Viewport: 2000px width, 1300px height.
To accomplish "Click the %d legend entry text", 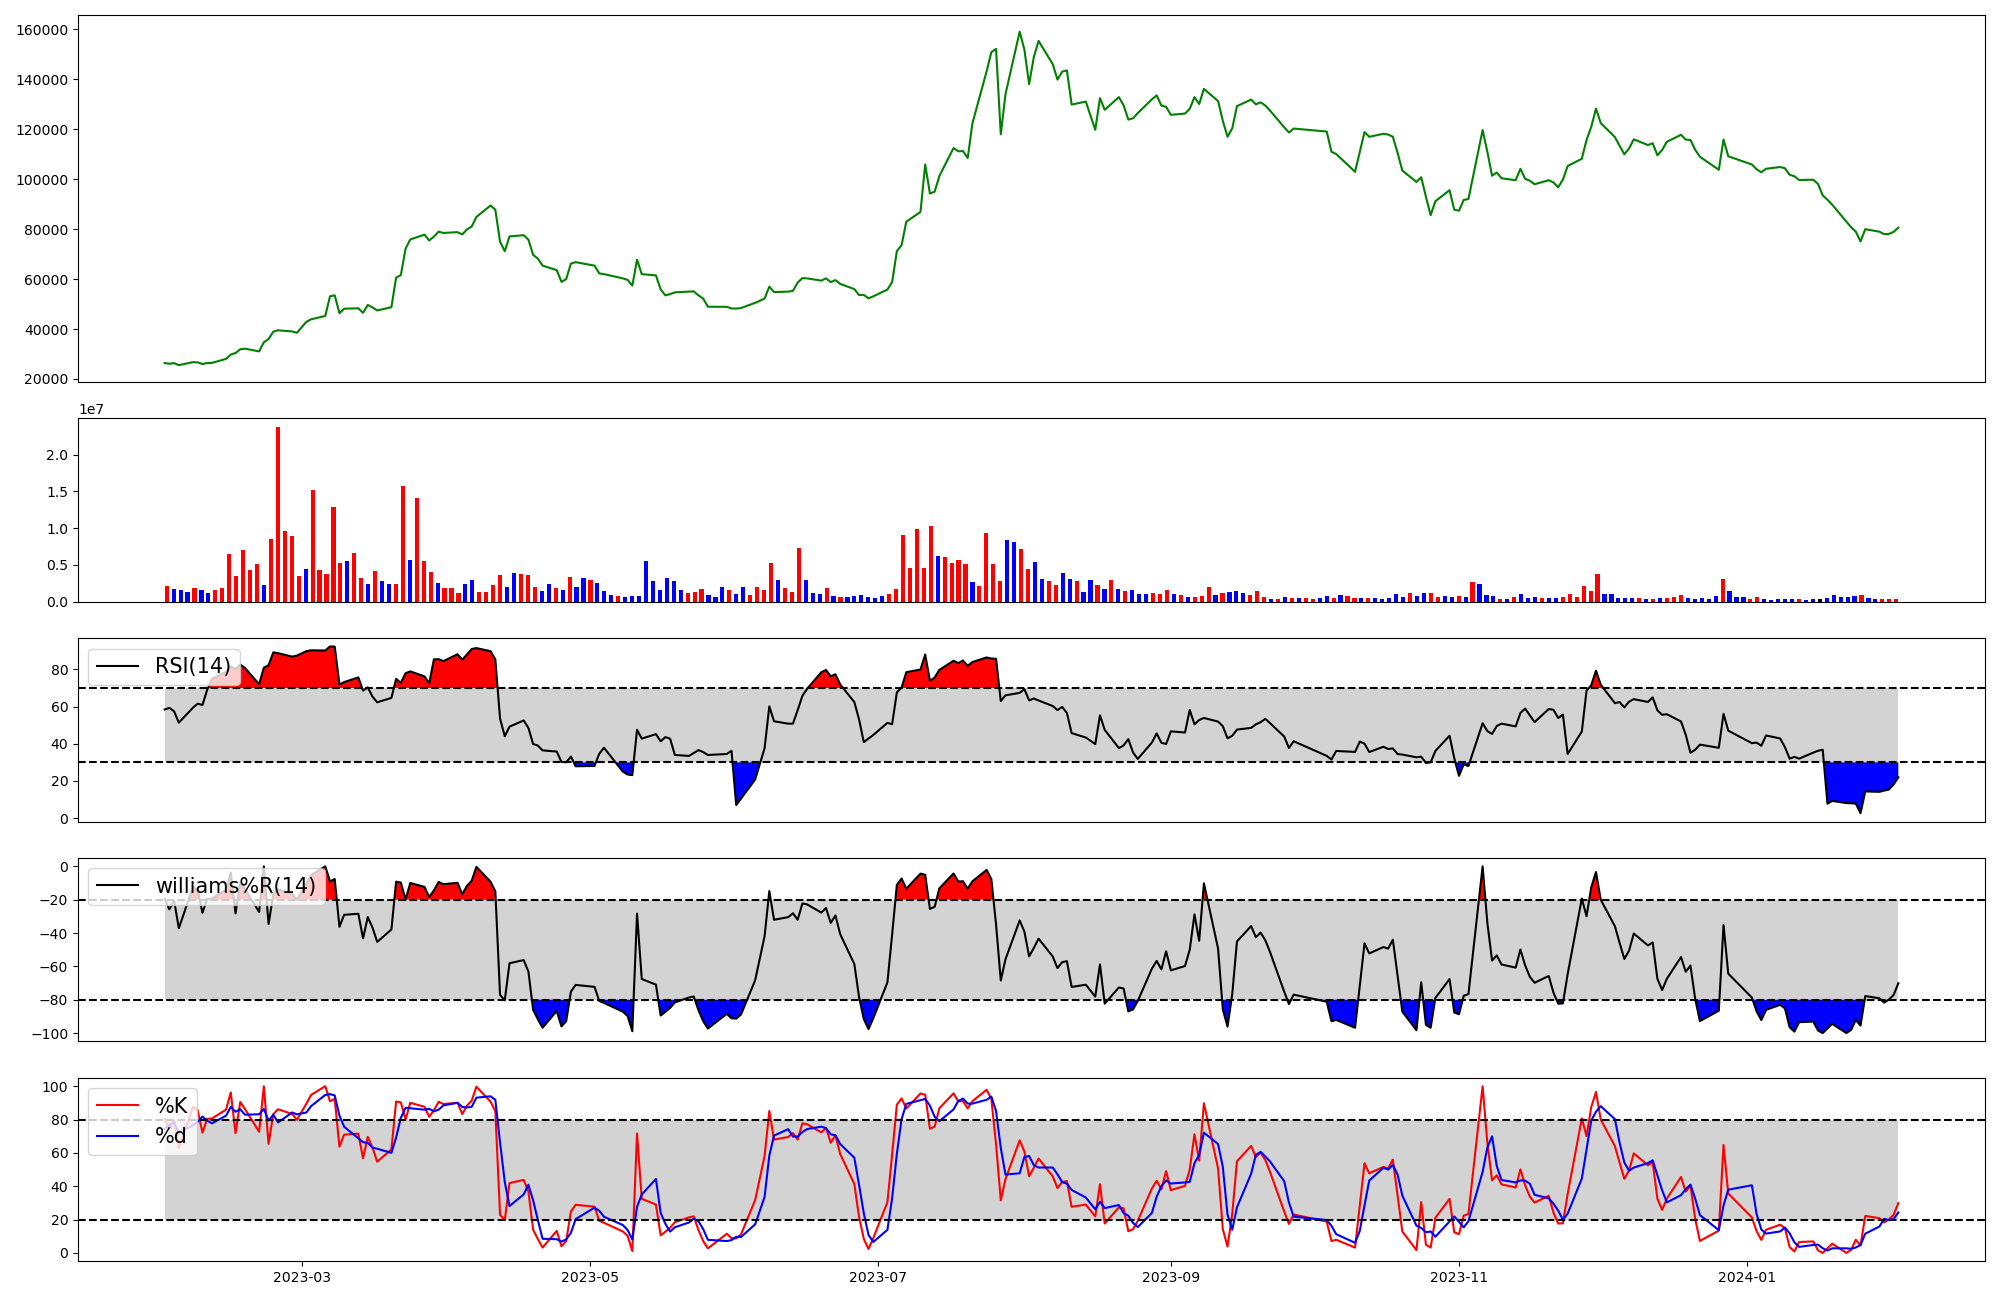I will (x=171, y=1136).
